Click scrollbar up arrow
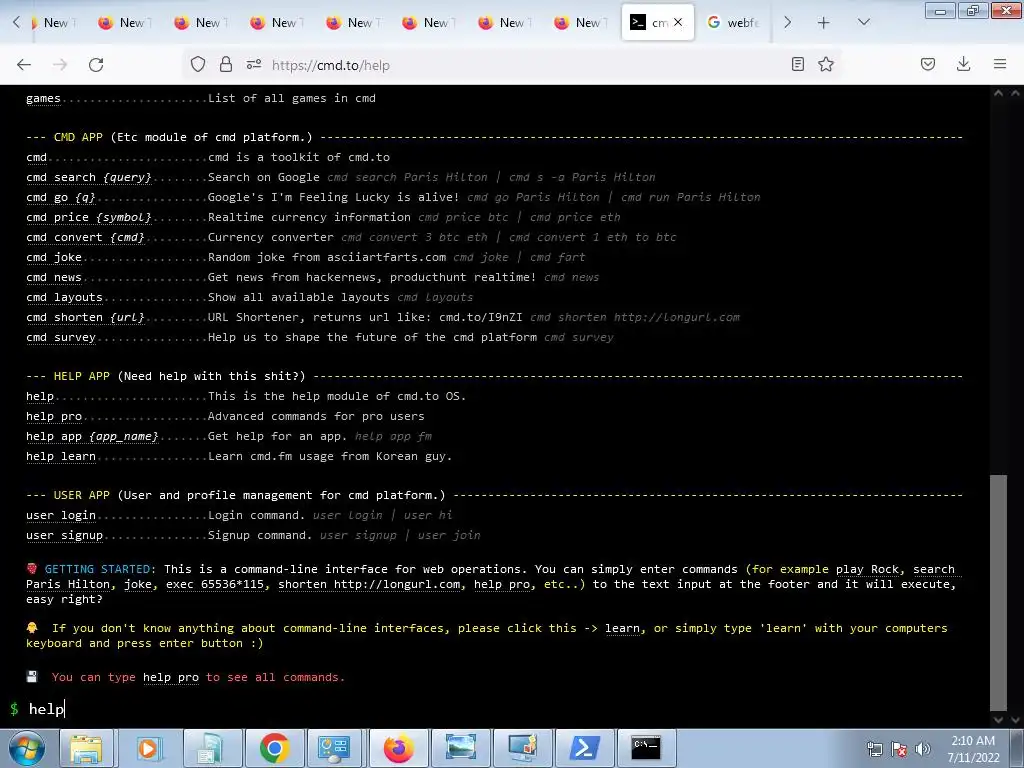This screenshot has height=768, width=1024. [x=998, y=93]
